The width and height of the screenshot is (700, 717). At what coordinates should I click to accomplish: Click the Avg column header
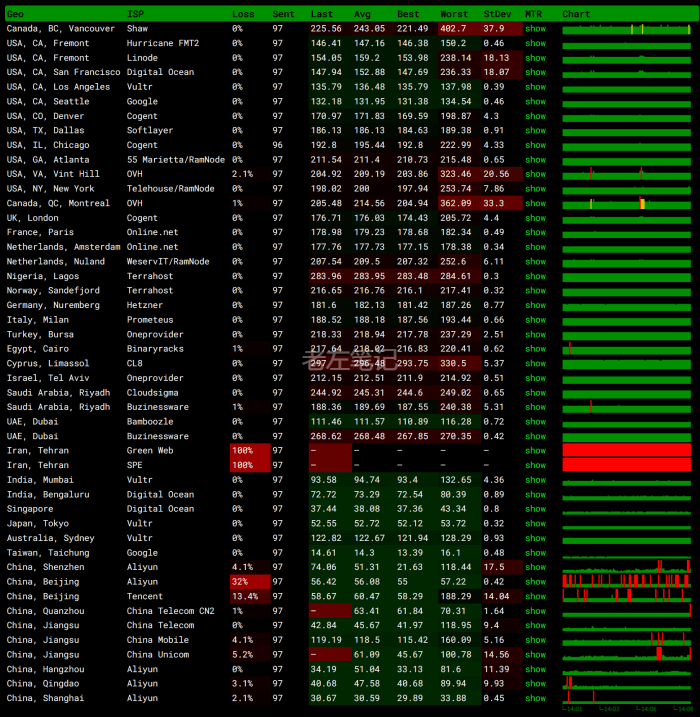coord(363,14)
